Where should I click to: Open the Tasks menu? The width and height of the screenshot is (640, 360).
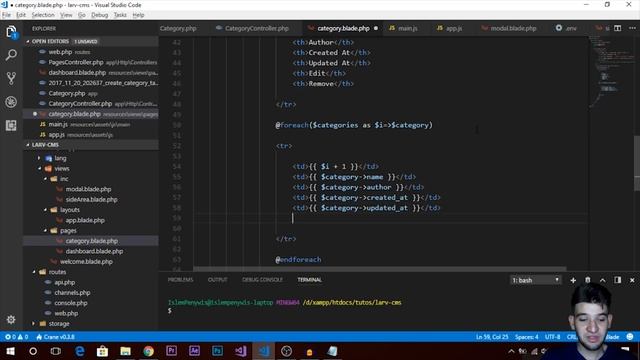[x=120, y=15]
